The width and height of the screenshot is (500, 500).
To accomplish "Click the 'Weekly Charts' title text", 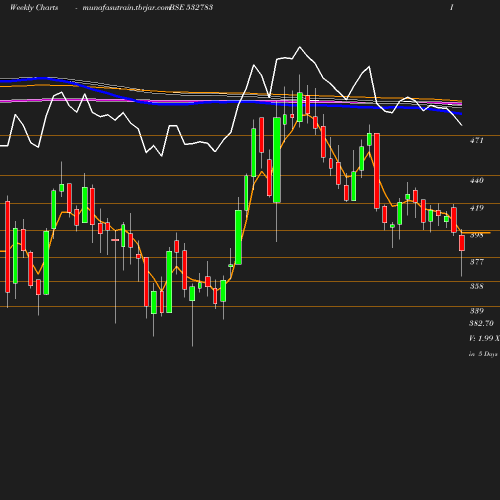I will pos(34,7).
